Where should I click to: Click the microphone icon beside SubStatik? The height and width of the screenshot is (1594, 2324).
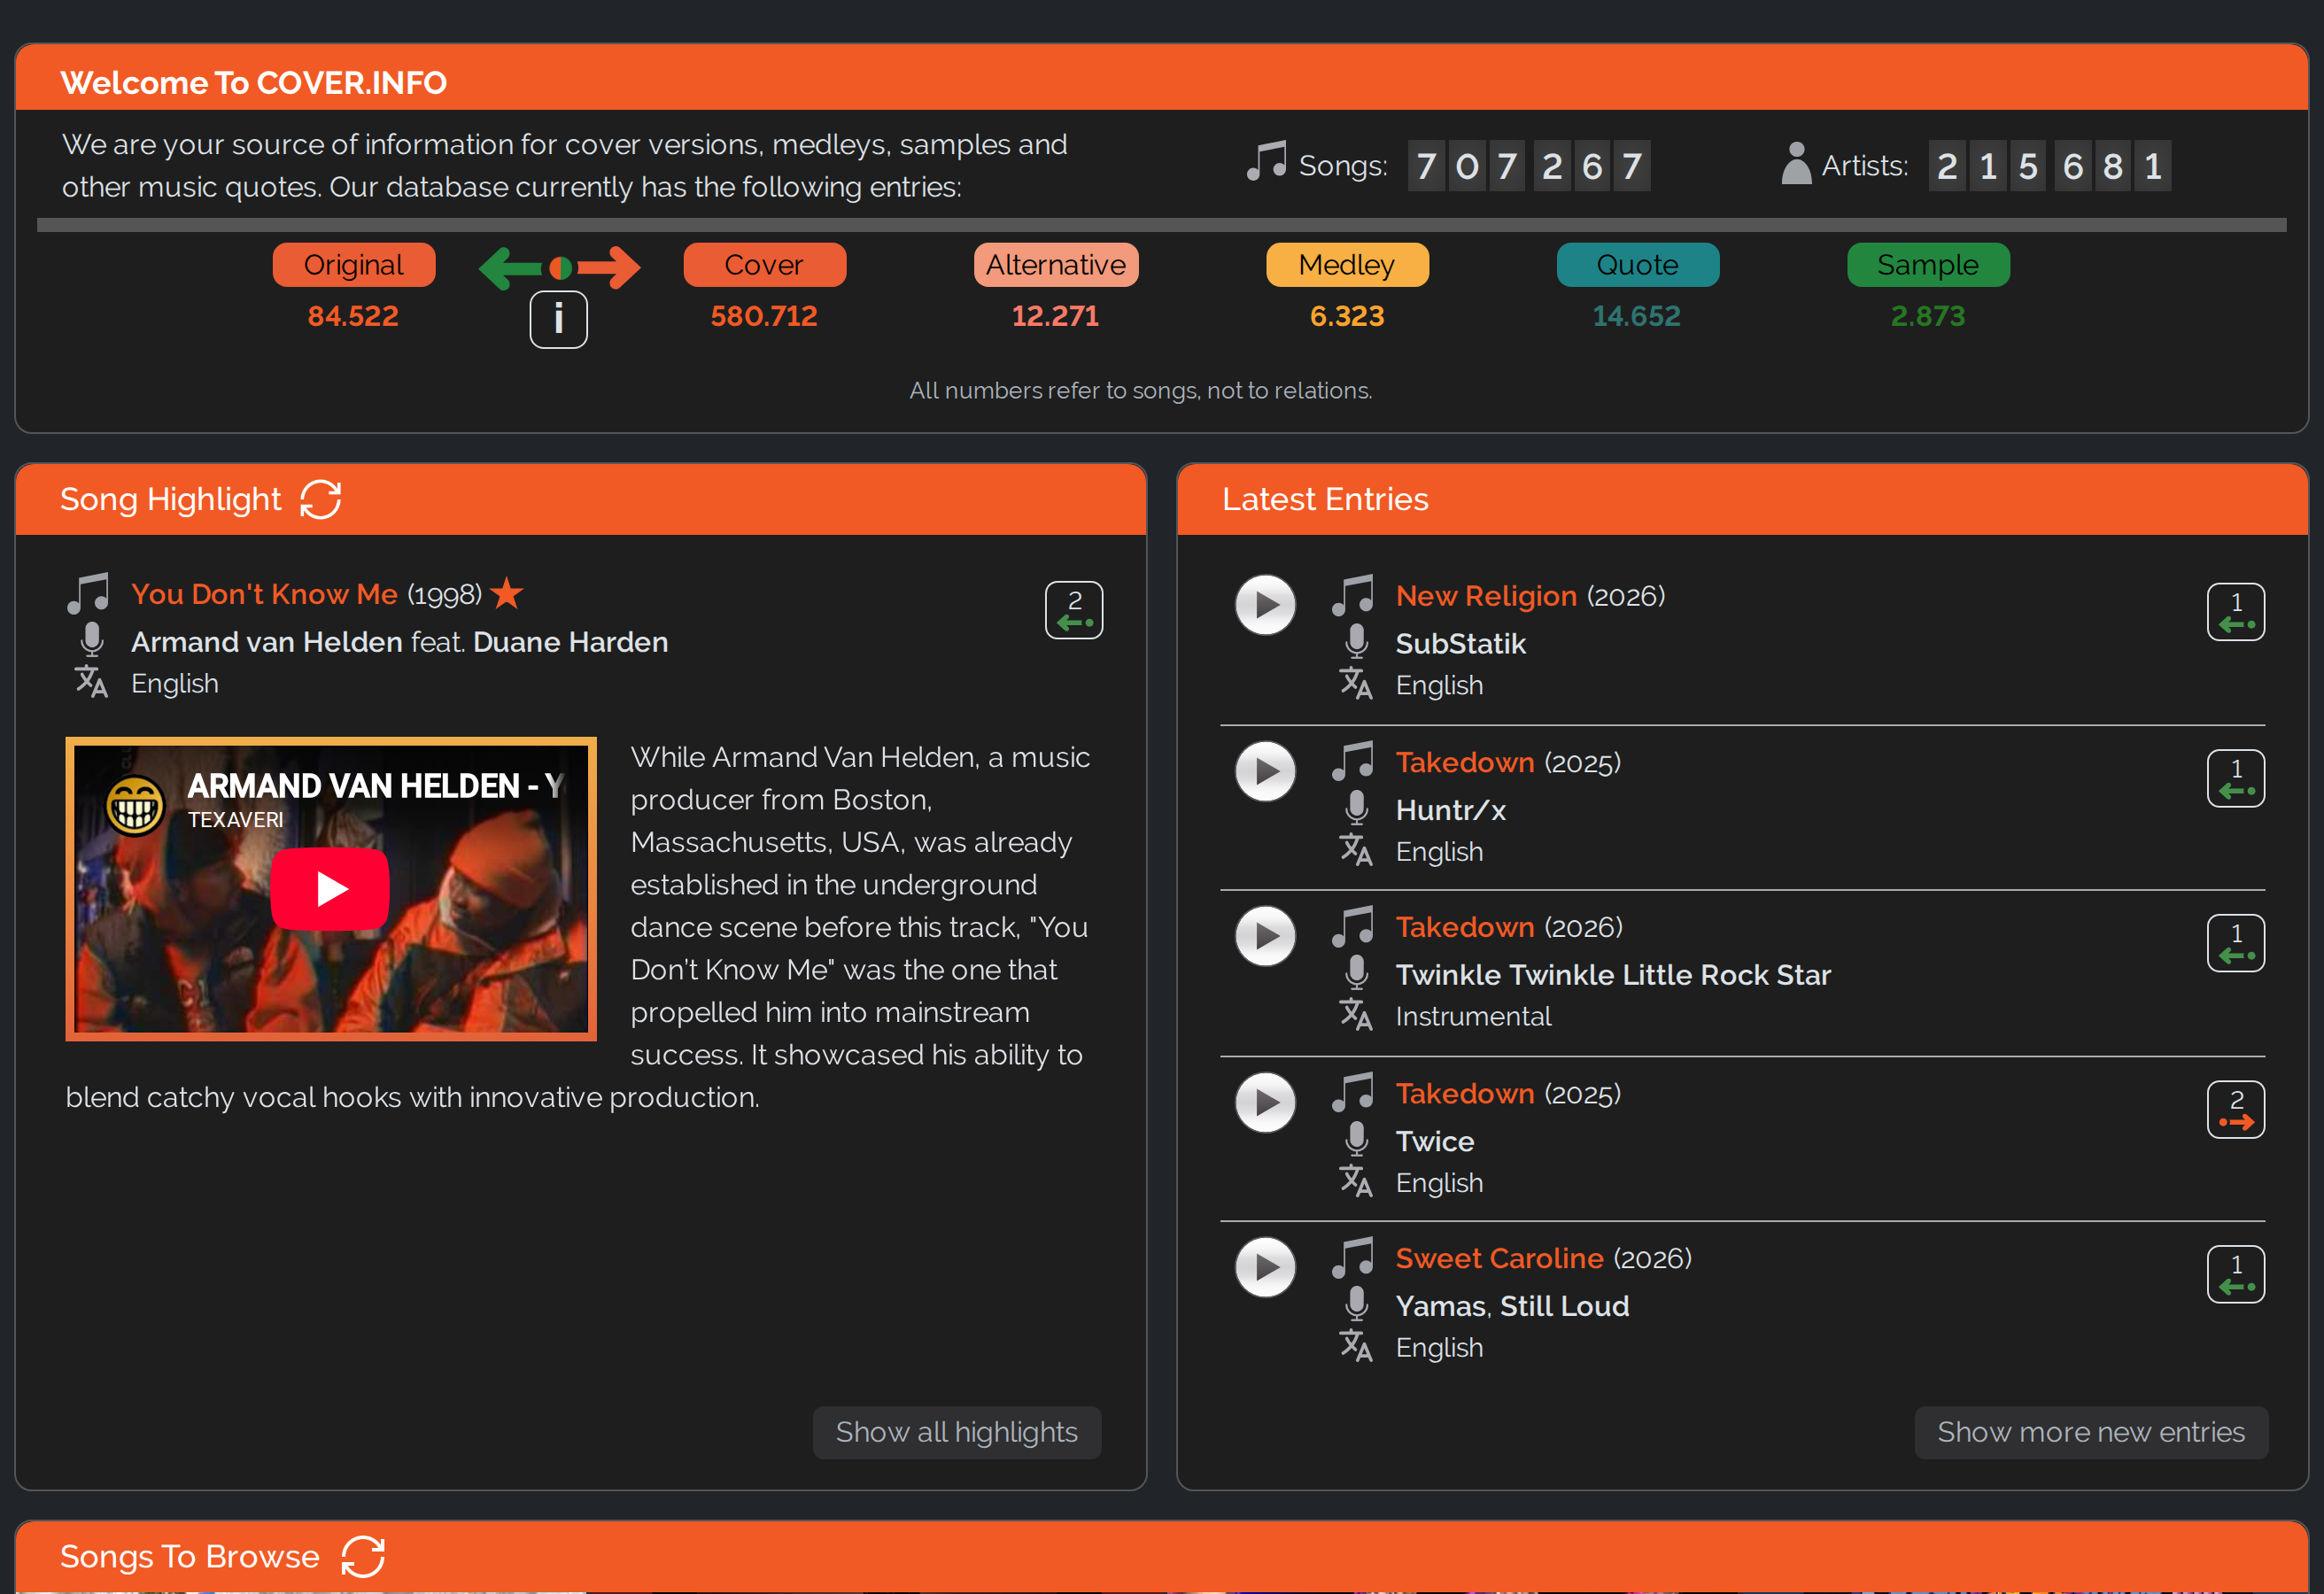[1356, 642]
